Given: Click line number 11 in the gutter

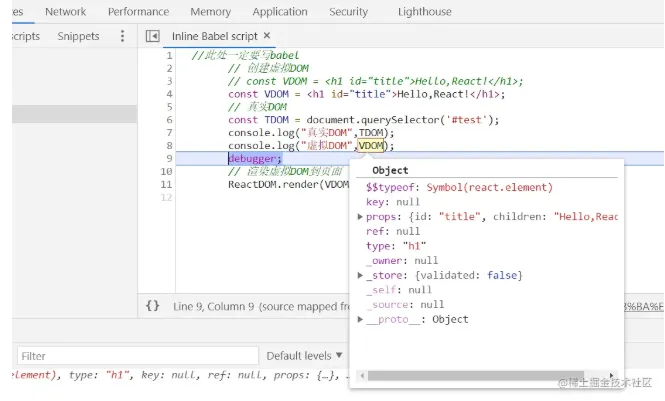Looking at the screenshot, I should pyautogui.click(x=166, y=184).
